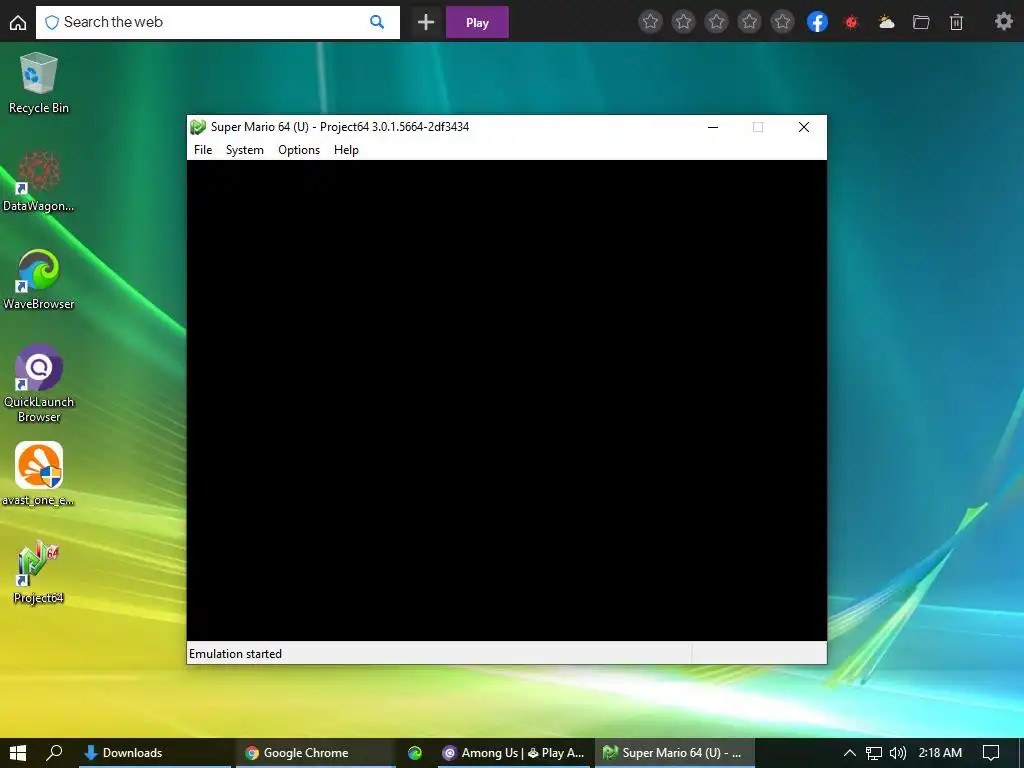This screenshot has height=768, width=1024.
Task: Click the Project64 title bar logo icon
Action: 198,127
